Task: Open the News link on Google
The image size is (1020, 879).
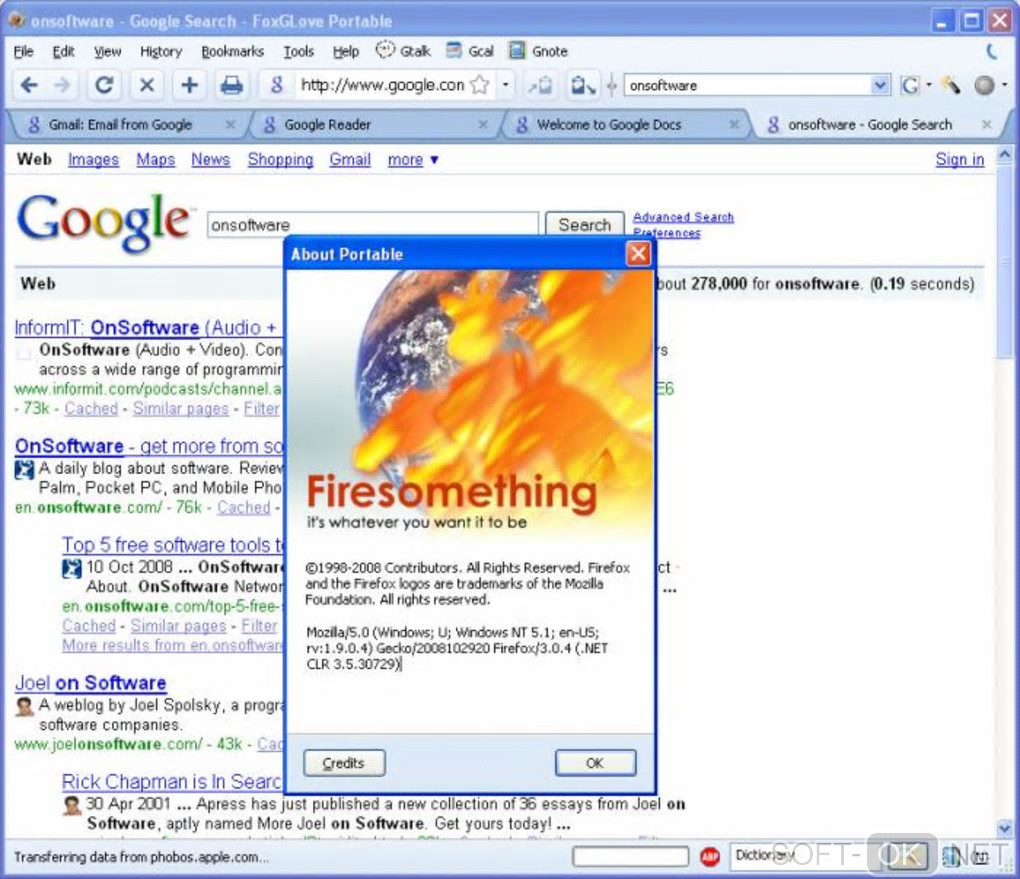Action: (210, 159)
